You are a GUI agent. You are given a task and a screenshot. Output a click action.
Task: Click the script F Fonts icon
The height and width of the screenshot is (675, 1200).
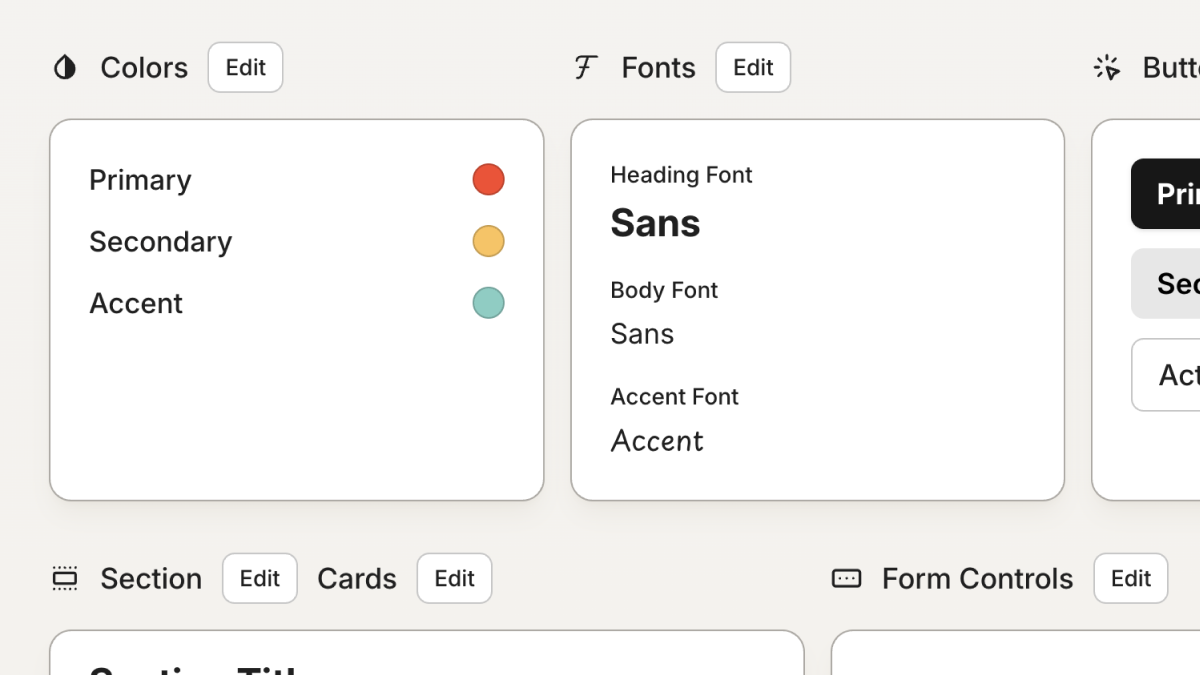click(586, 67)
